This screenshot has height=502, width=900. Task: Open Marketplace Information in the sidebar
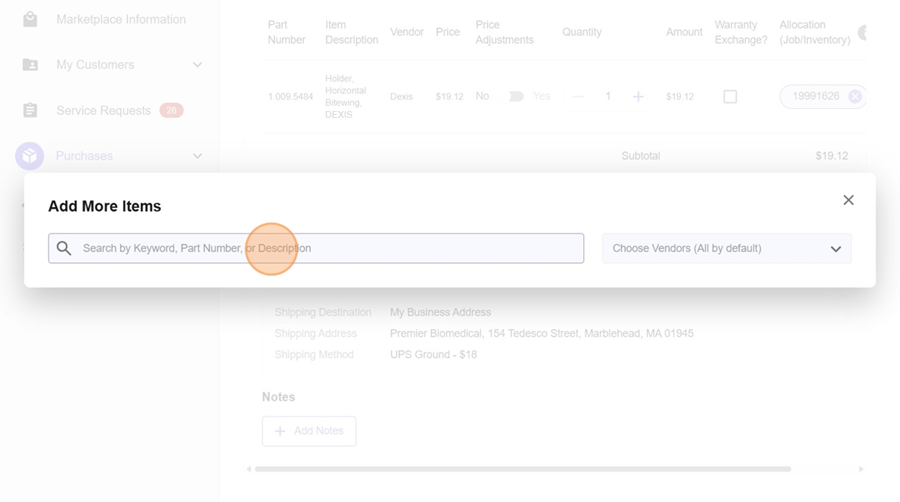[x=120, y=19]
